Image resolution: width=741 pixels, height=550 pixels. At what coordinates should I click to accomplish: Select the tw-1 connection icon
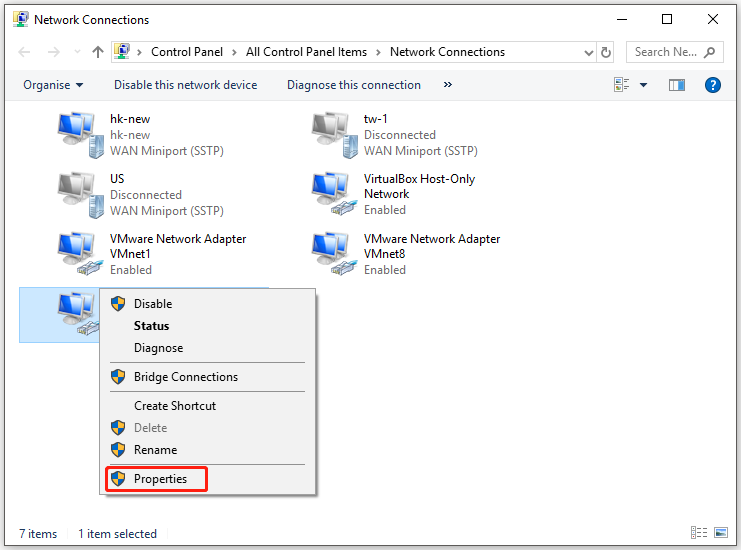coord(335,135)
